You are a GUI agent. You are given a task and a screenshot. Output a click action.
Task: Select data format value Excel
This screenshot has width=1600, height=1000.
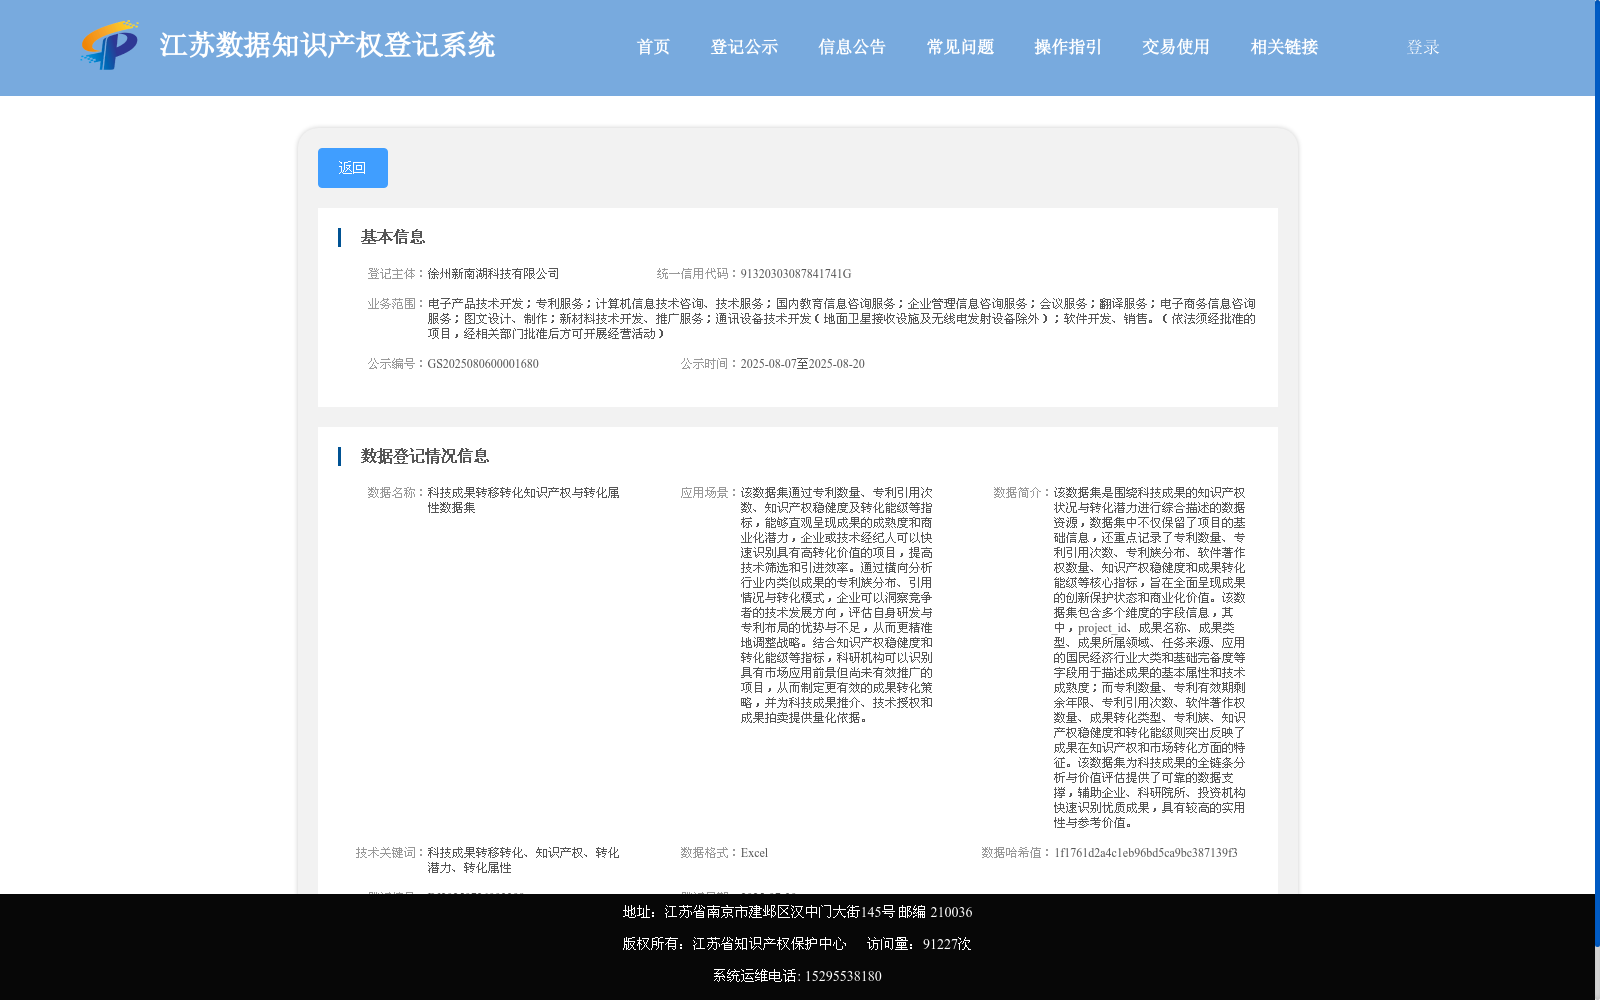click(754, 853)
